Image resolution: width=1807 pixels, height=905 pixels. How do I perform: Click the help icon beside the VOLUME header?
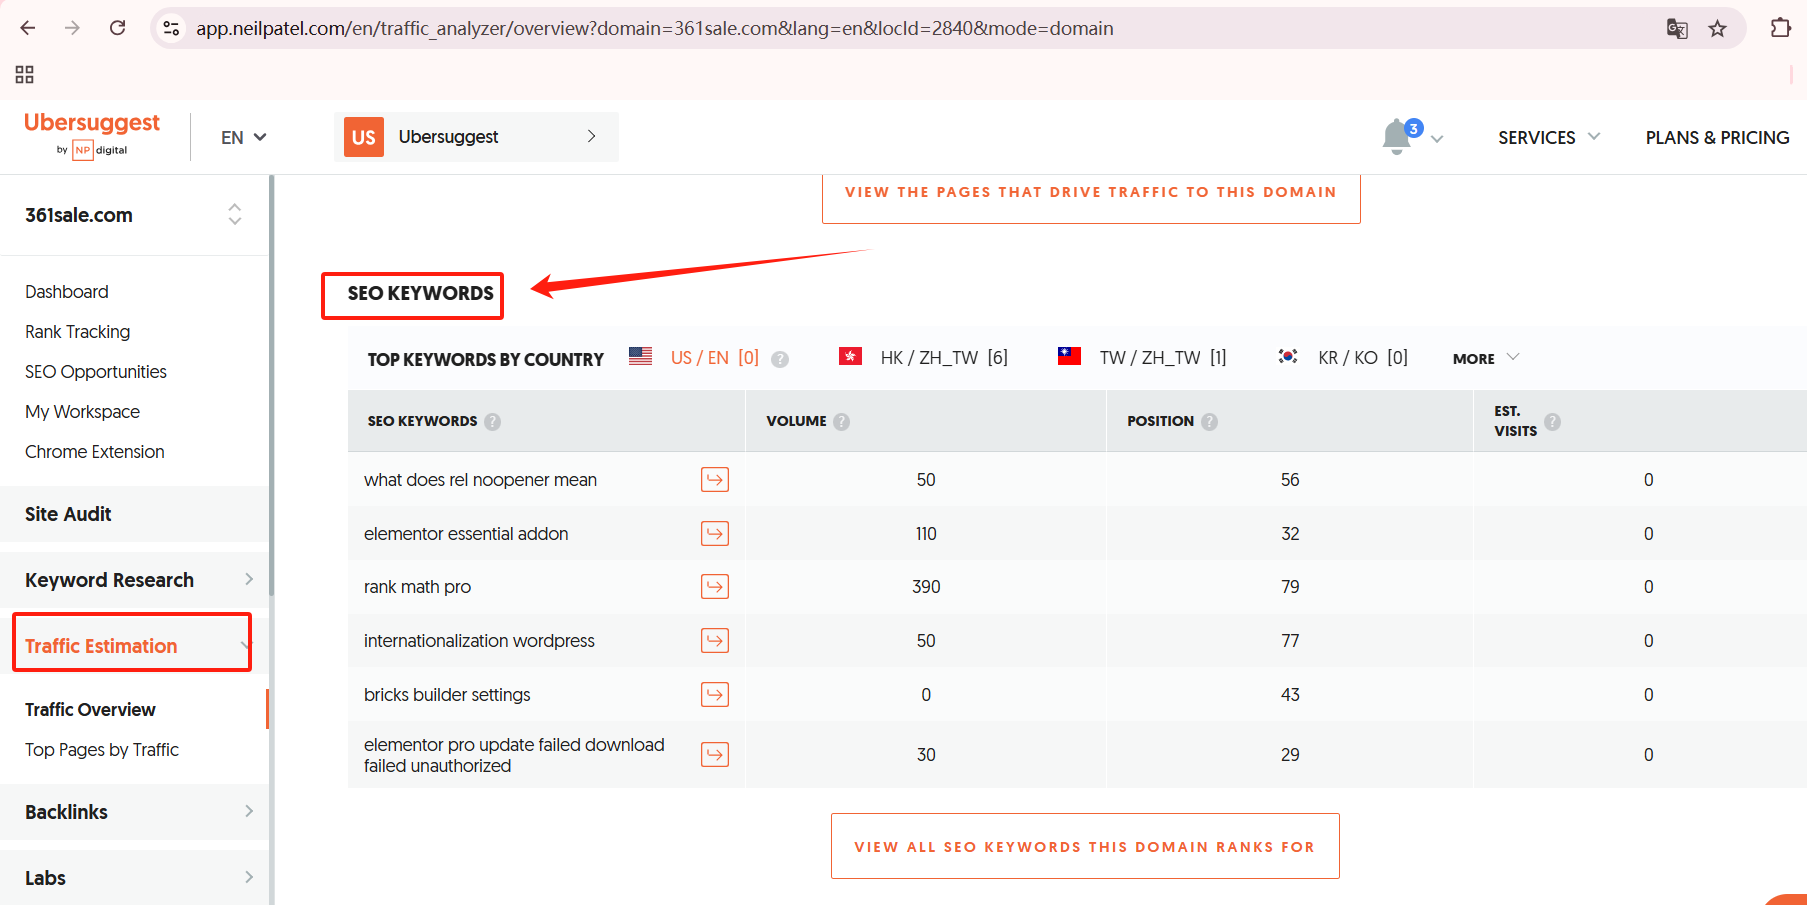(841, 421)
